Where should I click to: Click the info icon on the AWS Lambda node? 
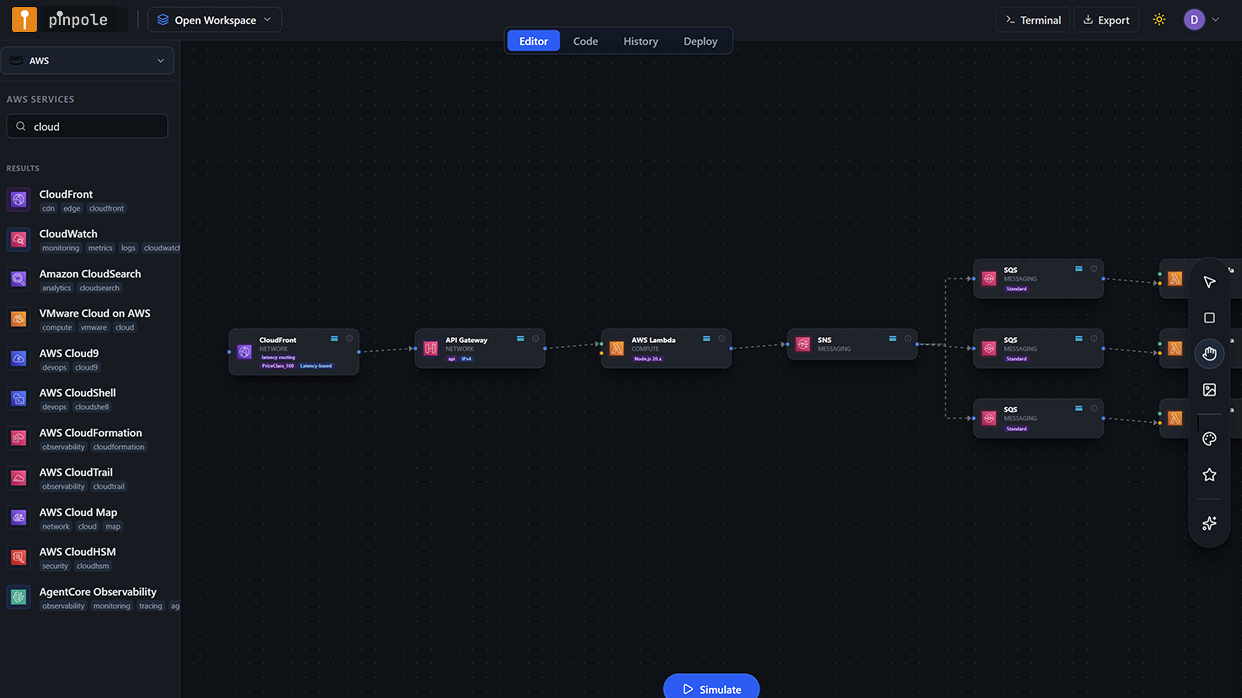721,338
